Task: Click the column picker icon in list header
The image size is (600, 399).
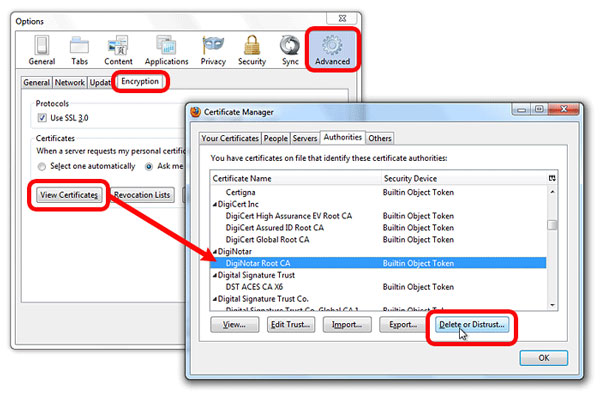Action: (552, 178)
